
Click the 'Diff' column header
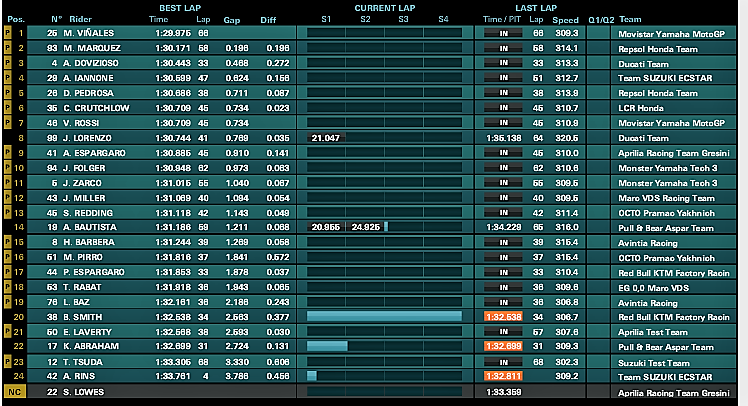click(268, 20)
